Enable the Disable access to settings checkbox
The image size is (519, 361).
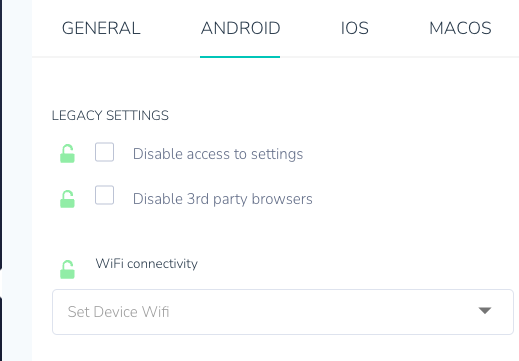point(104,152)
